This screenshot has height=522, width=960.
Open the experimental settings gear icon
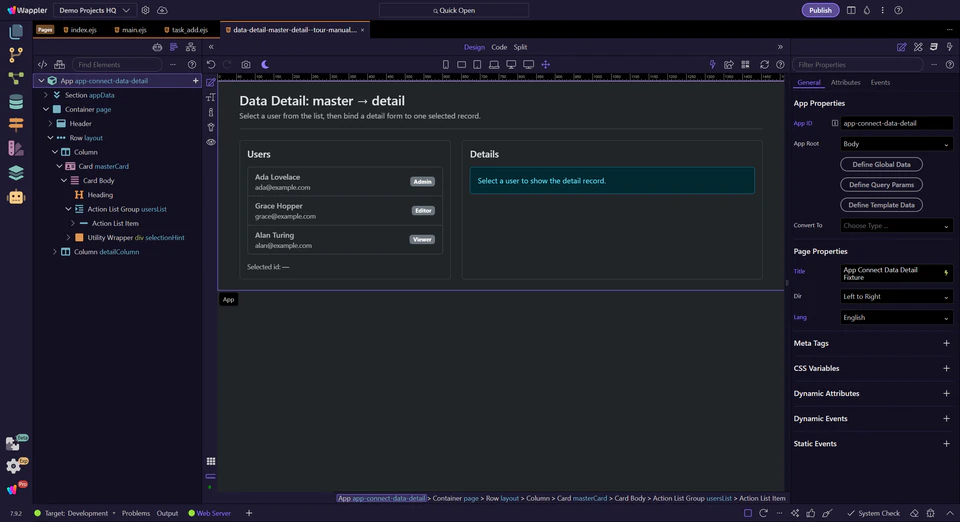[x=13, y=466]
